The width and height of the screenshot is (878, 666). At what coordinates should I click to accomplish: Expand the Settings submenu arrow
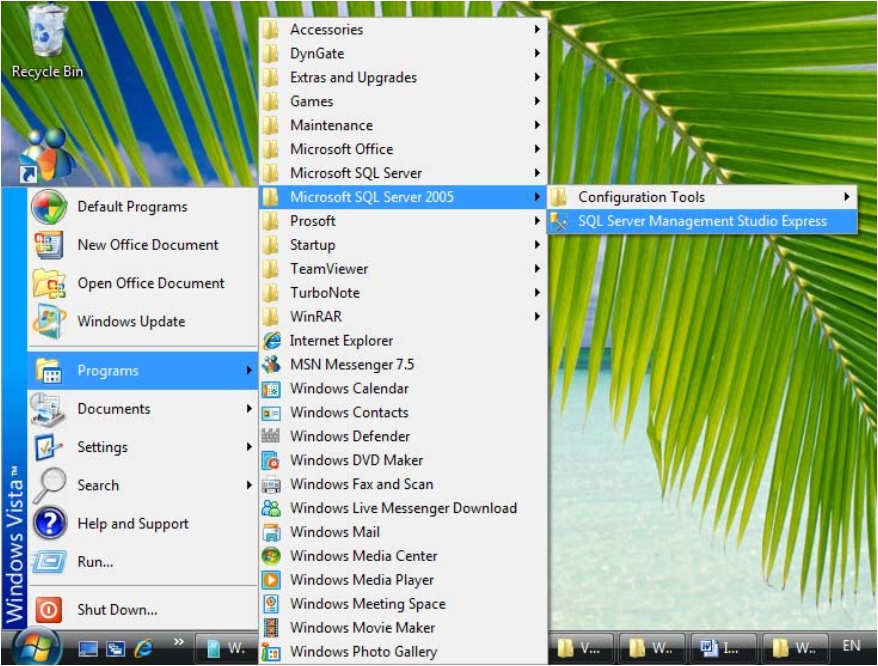[249, 446]
